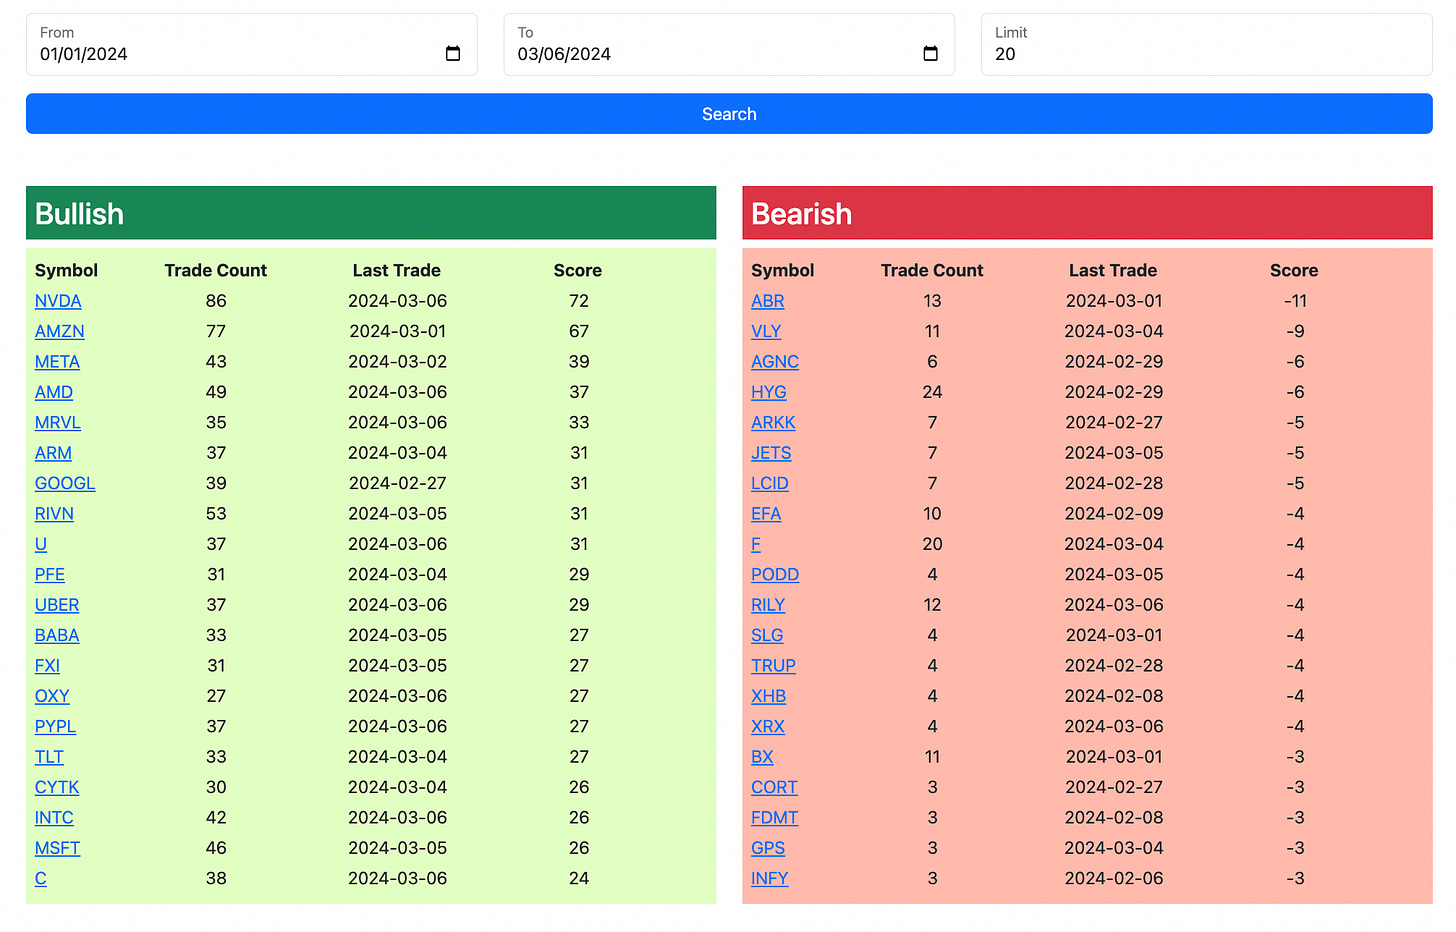1456x932 pixels.
Task: Open the SLG symbol link
Action: pos(767,635)
